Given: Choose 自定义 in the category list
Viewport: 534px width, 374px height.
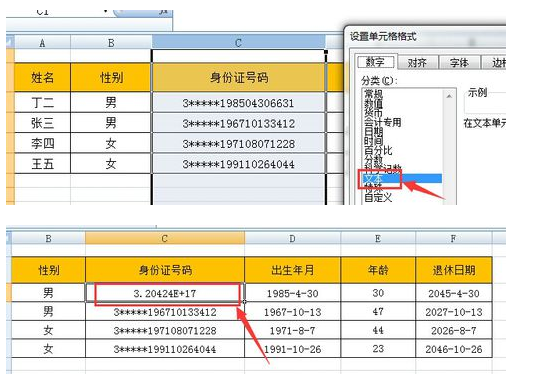Looking at the screenshot, I should coord(378,197).
